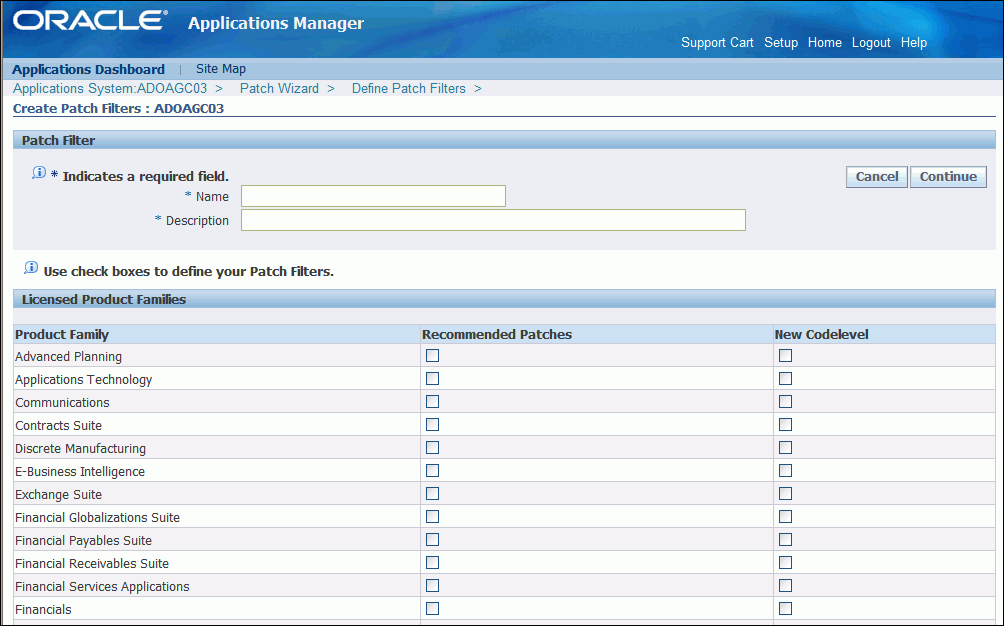Screen dimensions: 1004x626
Task: Open Support Cart in the header
Action: [717, 43]
